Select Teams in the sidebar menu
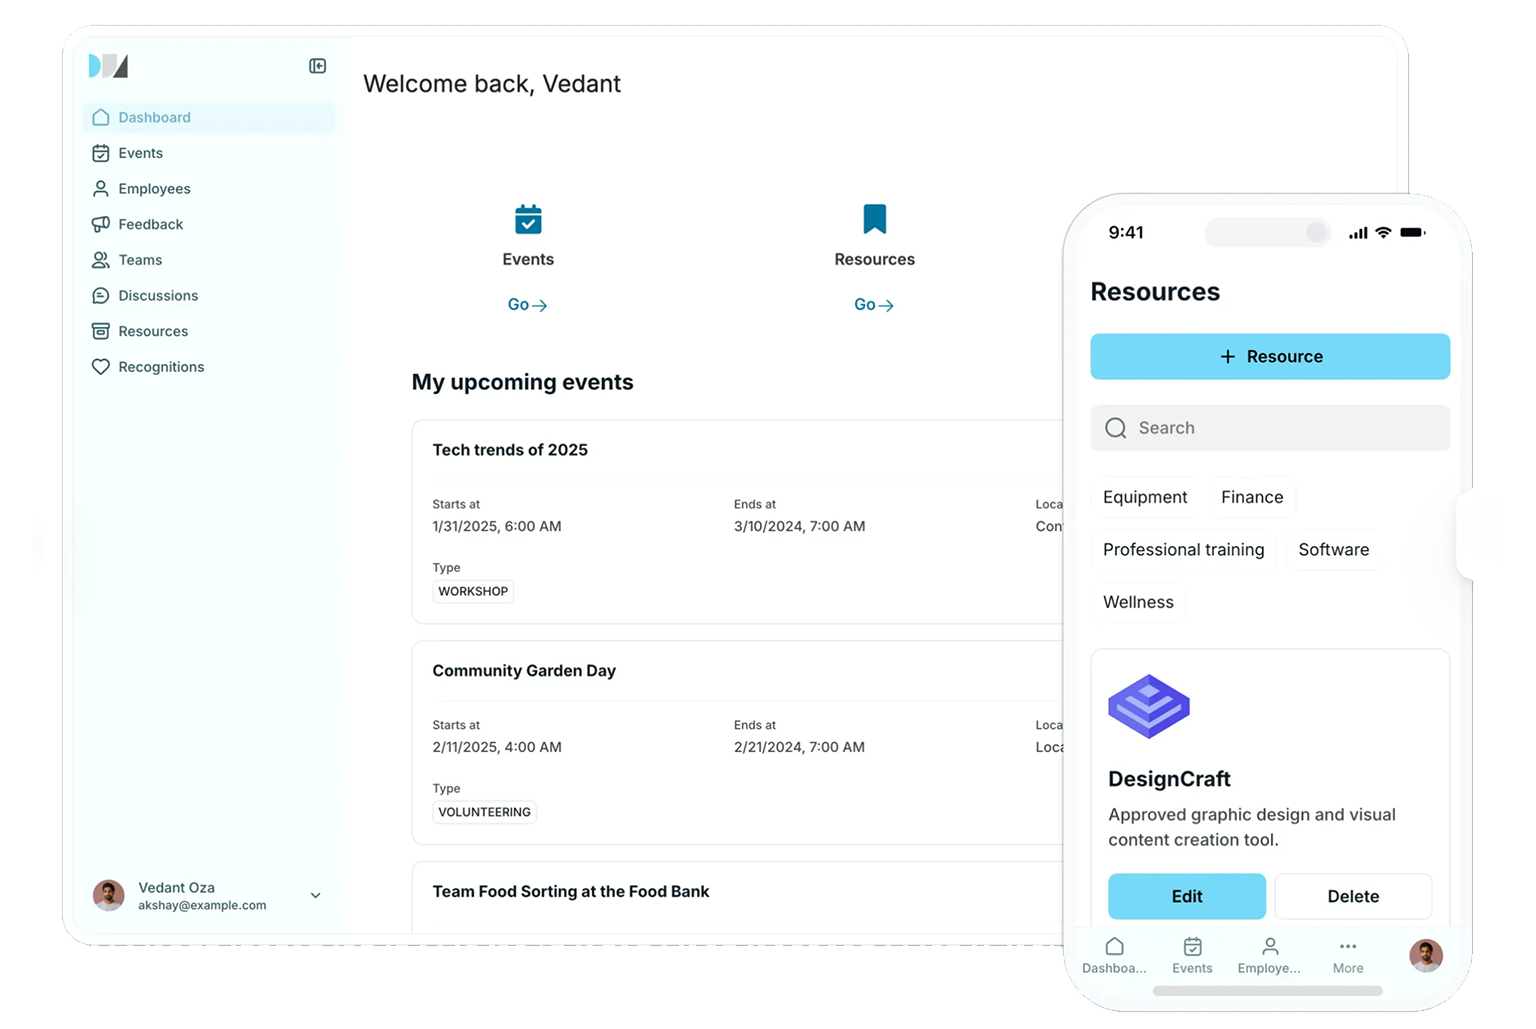The width and height of the screenshot is (1536, 1029). pos(140,260)
